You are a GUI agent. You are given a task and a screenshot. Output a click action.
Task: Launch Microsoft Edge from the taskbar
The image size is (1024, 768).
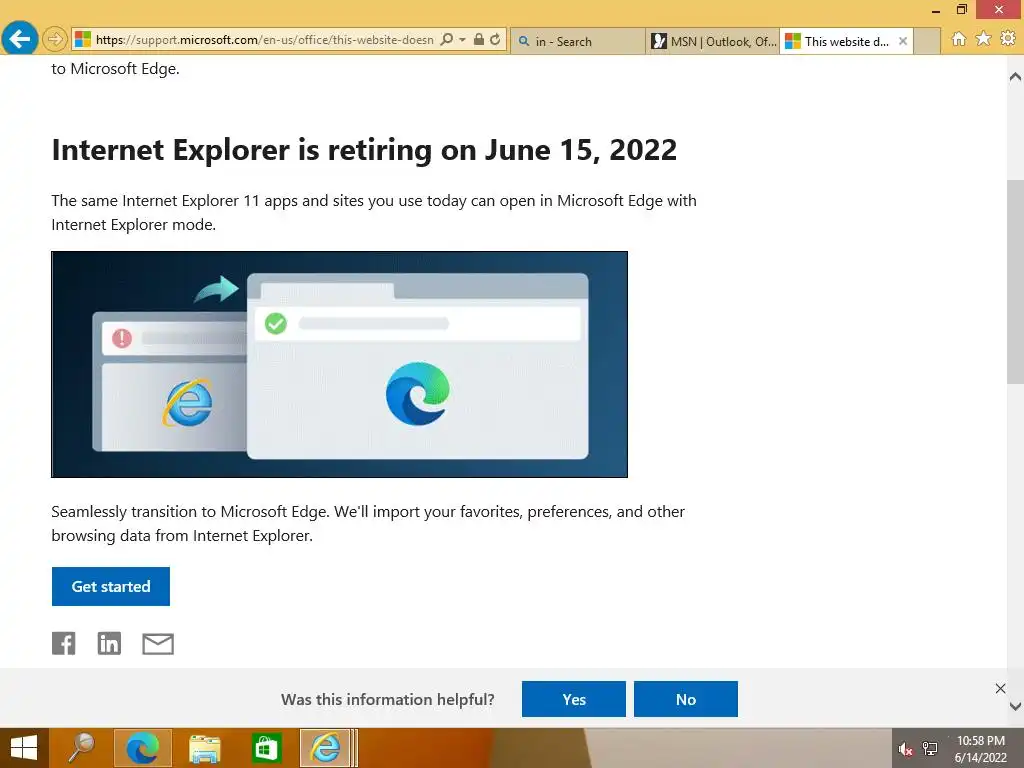(143, 748)
